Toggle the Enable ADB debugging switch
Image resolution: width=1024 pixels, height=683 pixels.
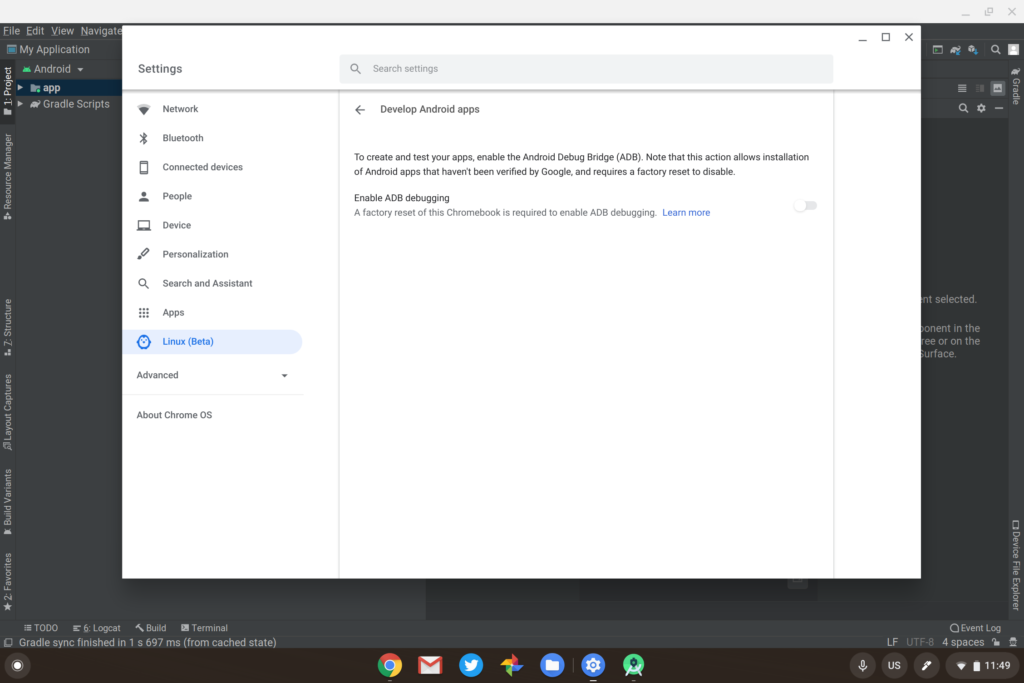(805, 206)
